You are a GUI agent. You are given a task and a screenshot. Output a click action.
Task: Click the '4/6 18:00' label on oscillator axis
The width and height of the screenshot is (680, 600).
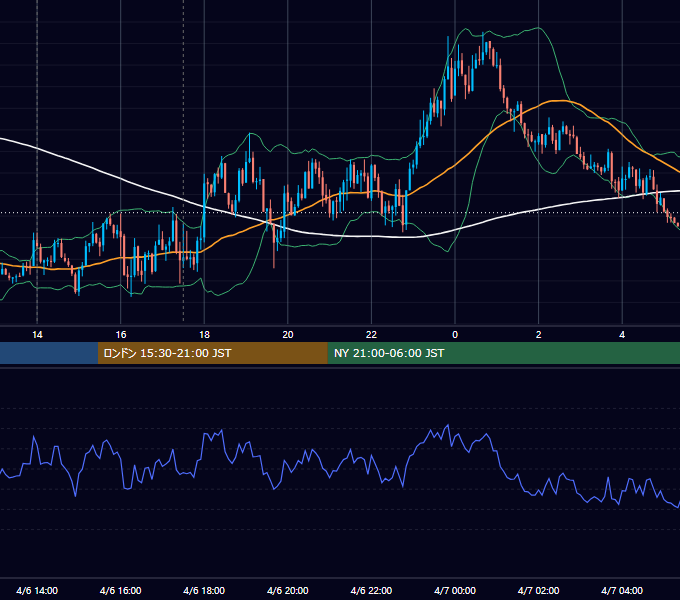[x=204, y=590]
